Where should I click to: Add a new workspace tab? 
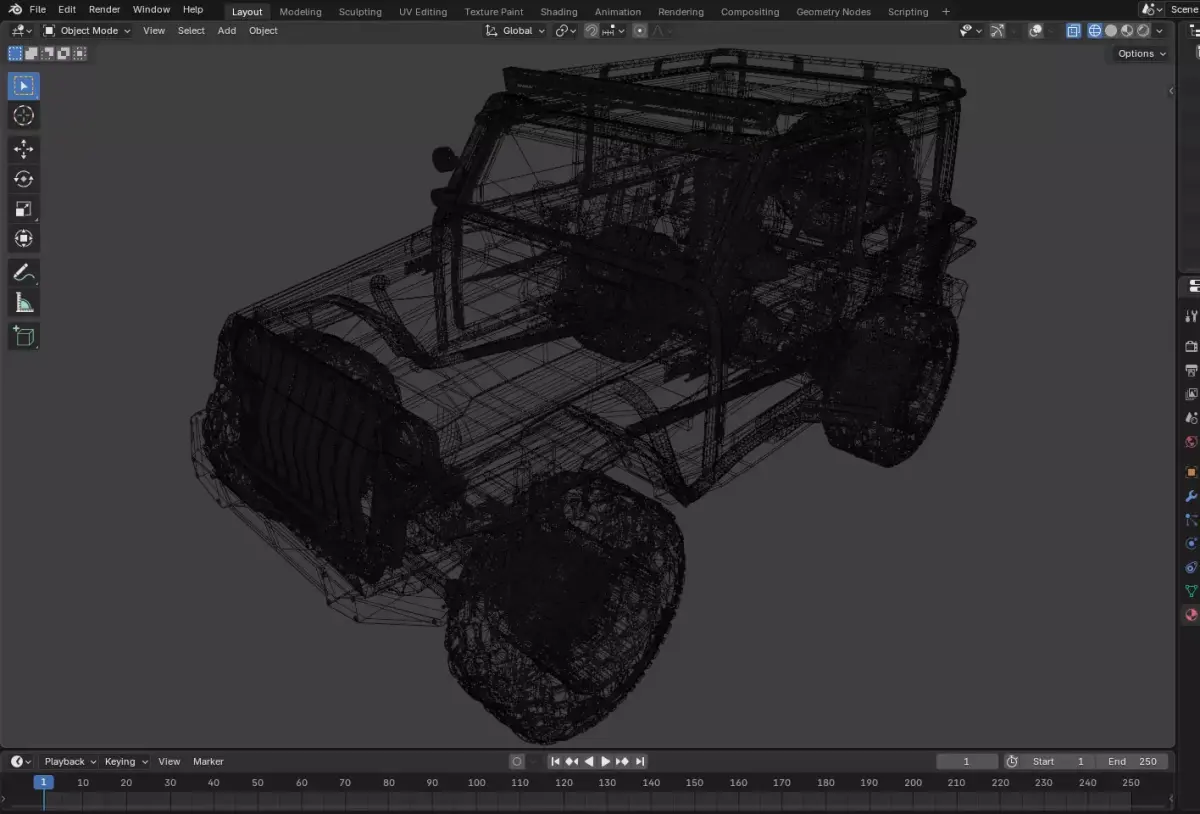coord(946,12)
